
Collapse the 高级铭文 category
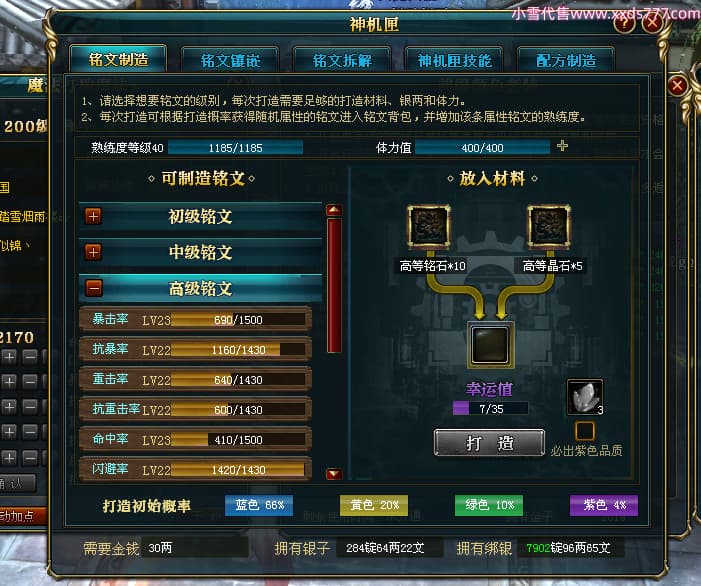(x=93, y=288)
